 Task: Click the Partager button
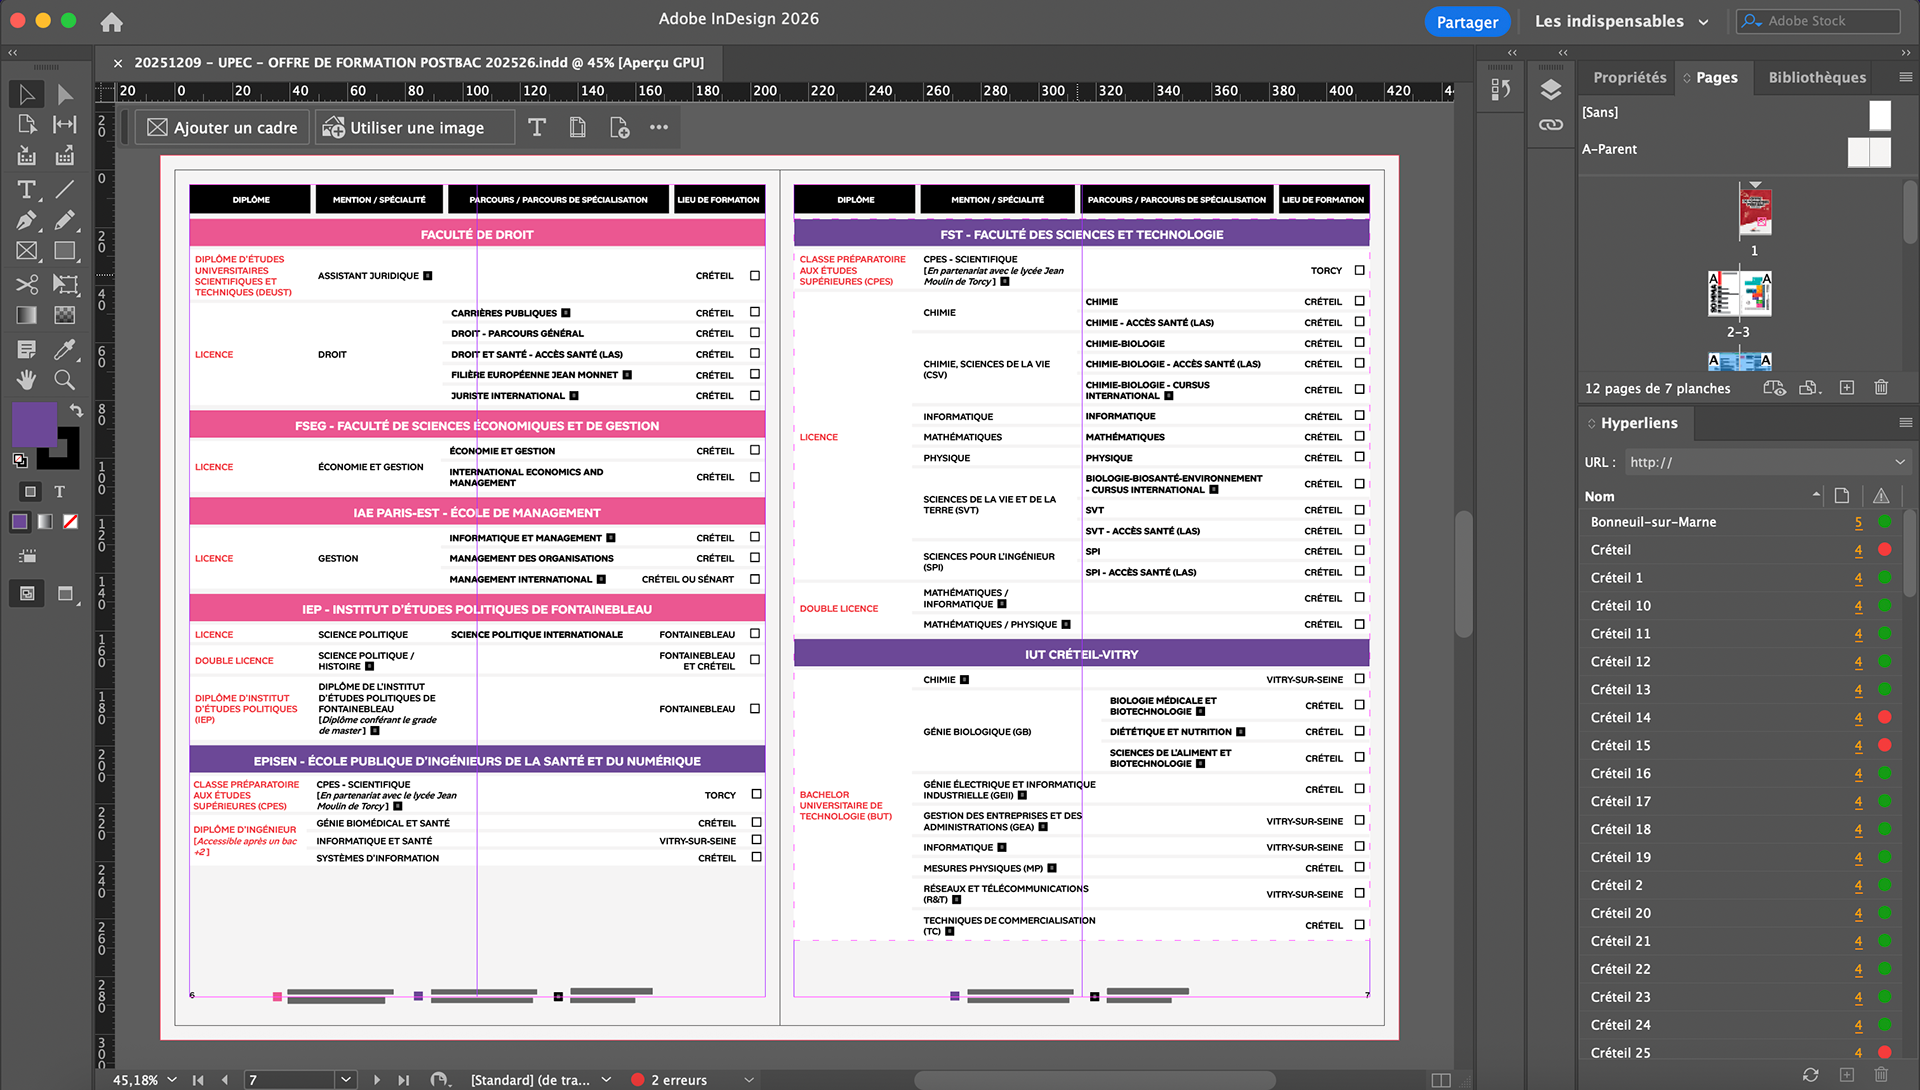pyautogui.click(x=1467, y=22)
